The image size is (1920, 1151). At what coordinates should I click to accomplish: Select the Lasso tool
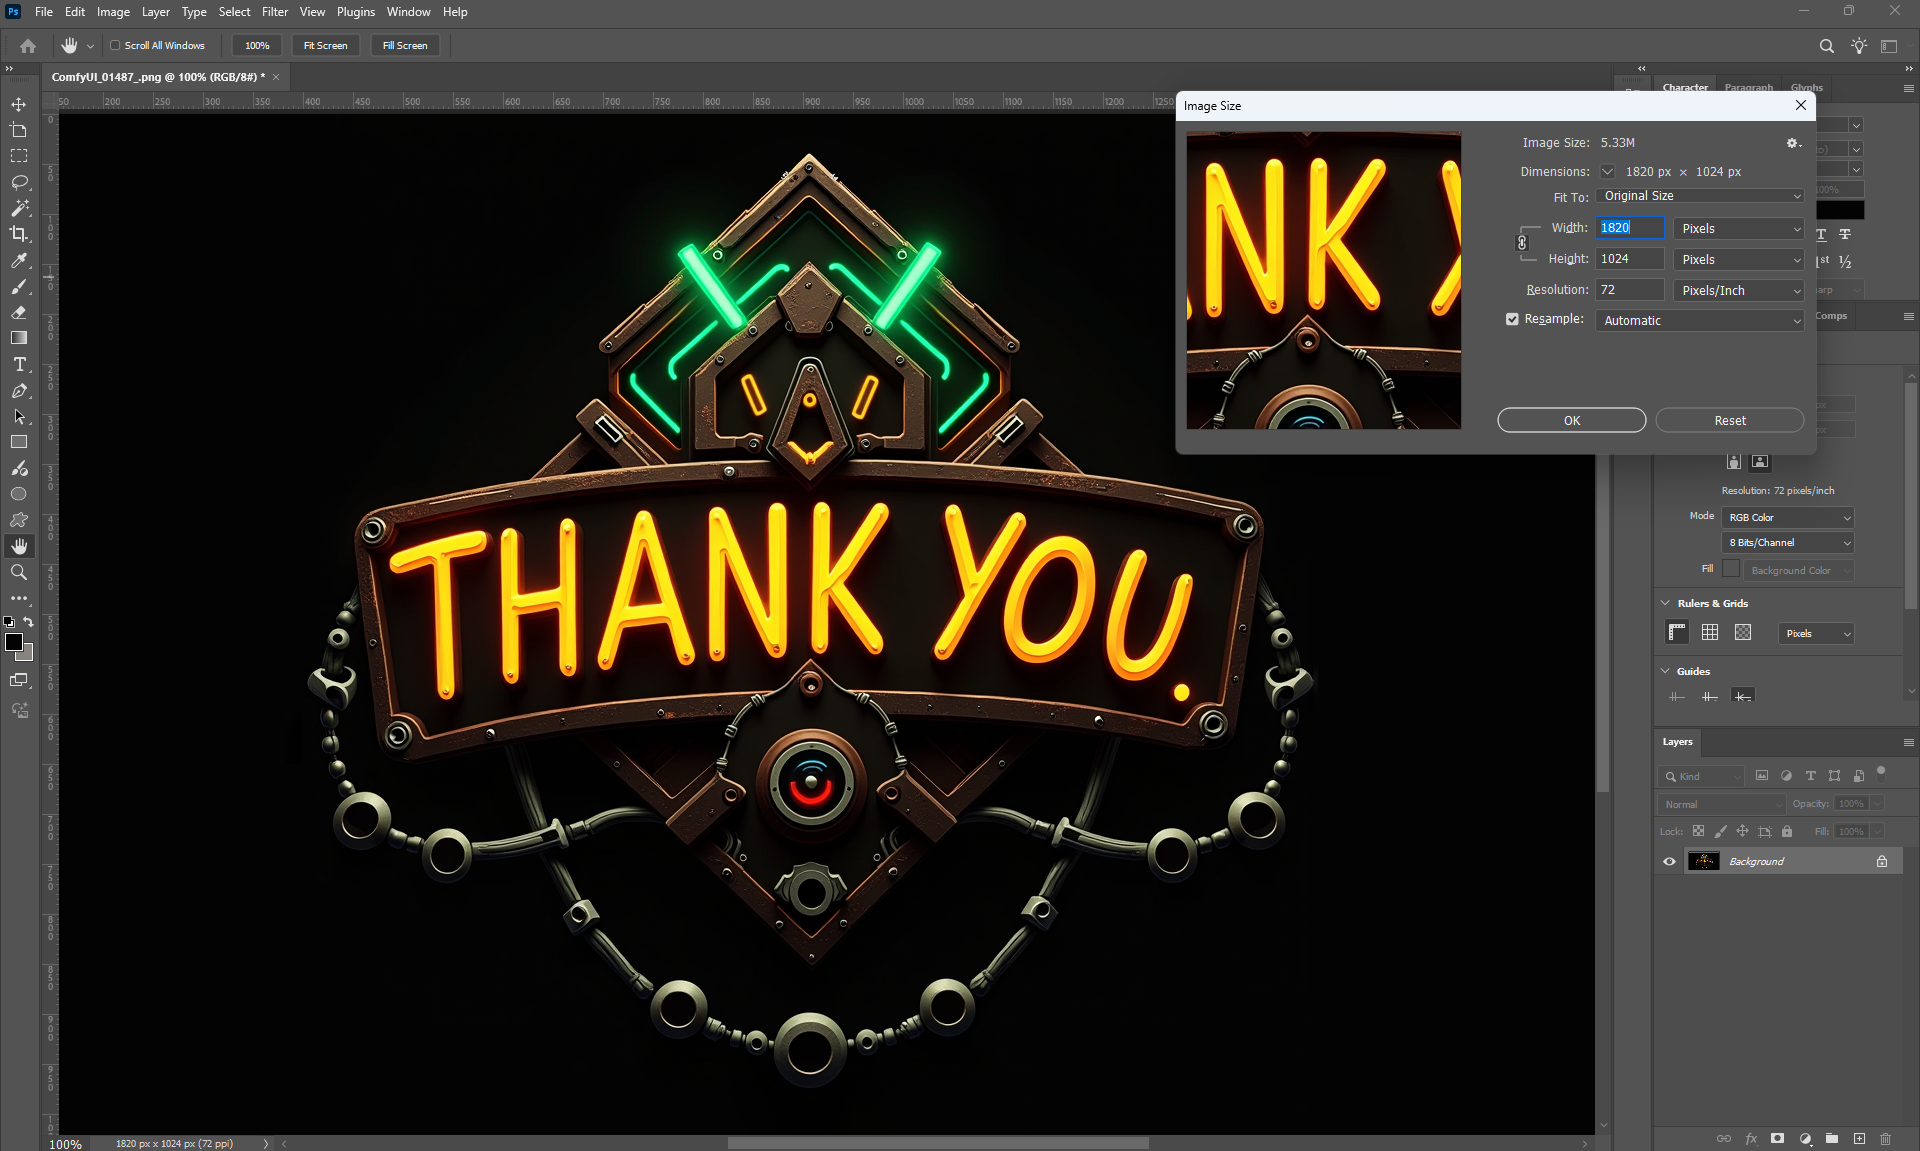coord(19,182)
